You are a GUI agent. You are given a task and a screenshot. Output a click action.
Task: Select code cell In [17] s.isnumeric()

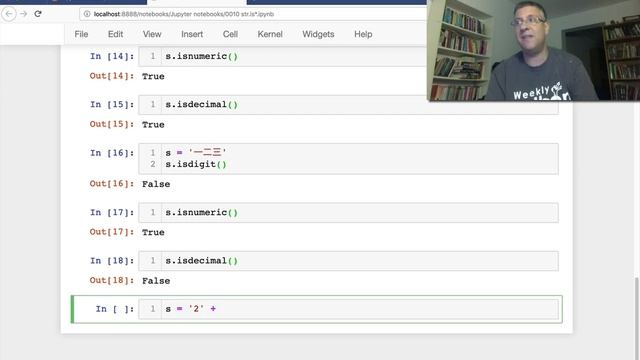click(x=348, y=213)
